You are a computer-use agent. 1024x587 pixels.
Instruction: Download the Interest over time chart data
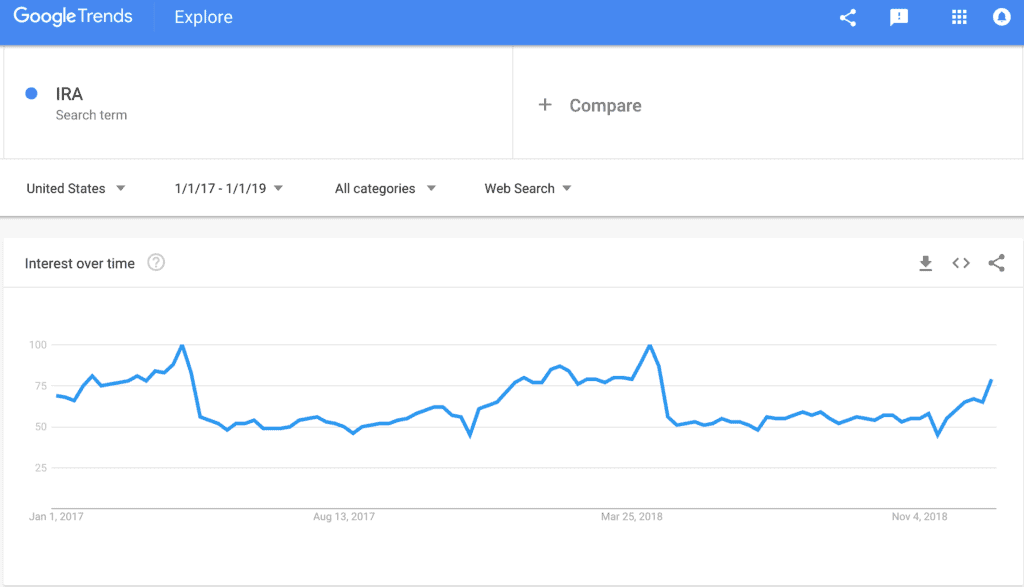tap(925, 263)
